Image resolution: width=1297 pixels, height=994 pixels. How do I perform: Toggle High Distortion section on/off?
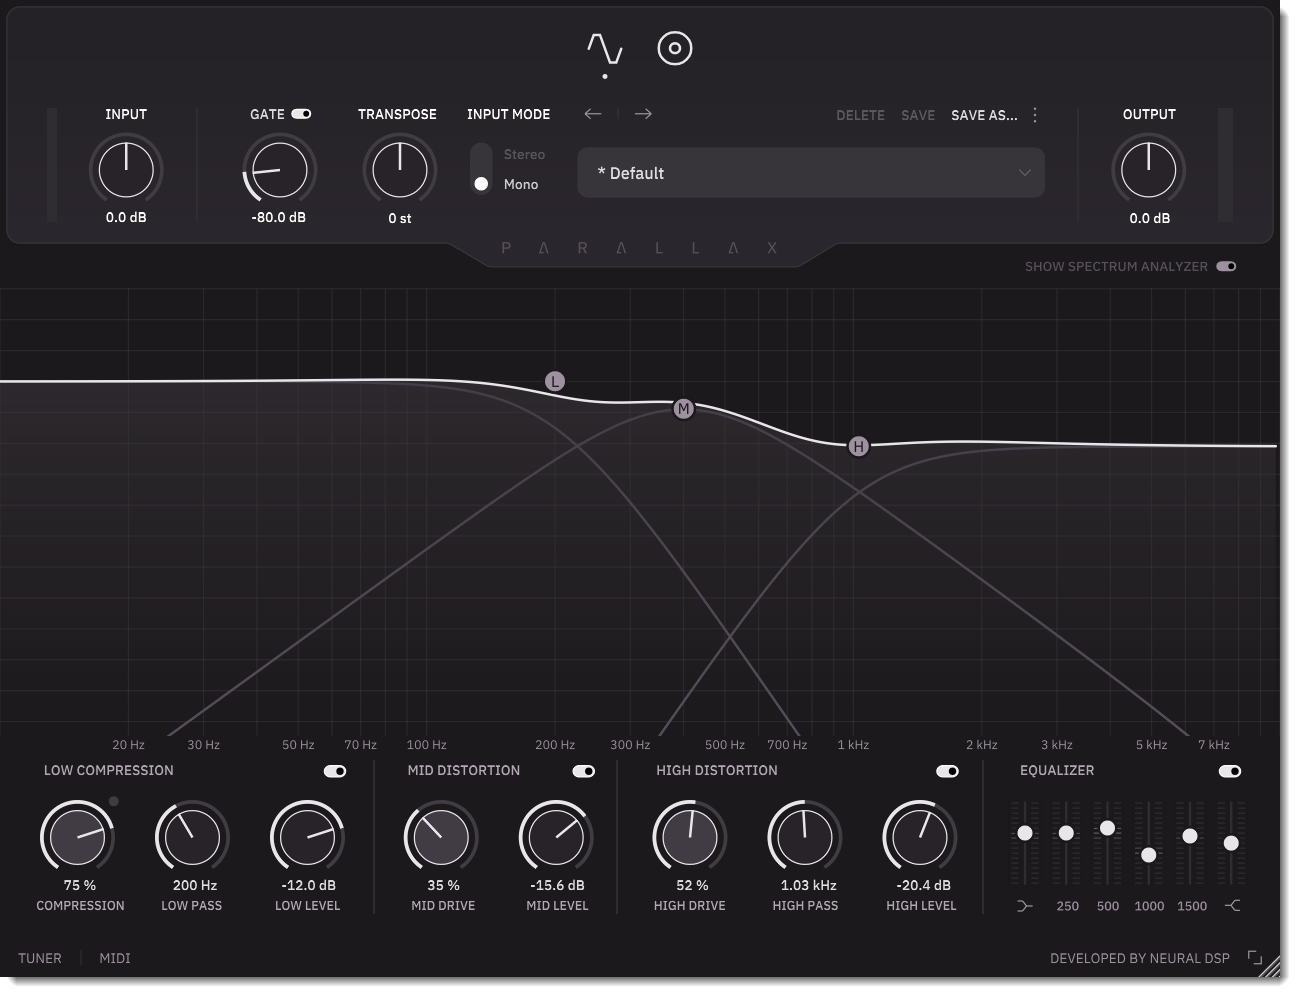pyautogui.click(x=947, y=771)
